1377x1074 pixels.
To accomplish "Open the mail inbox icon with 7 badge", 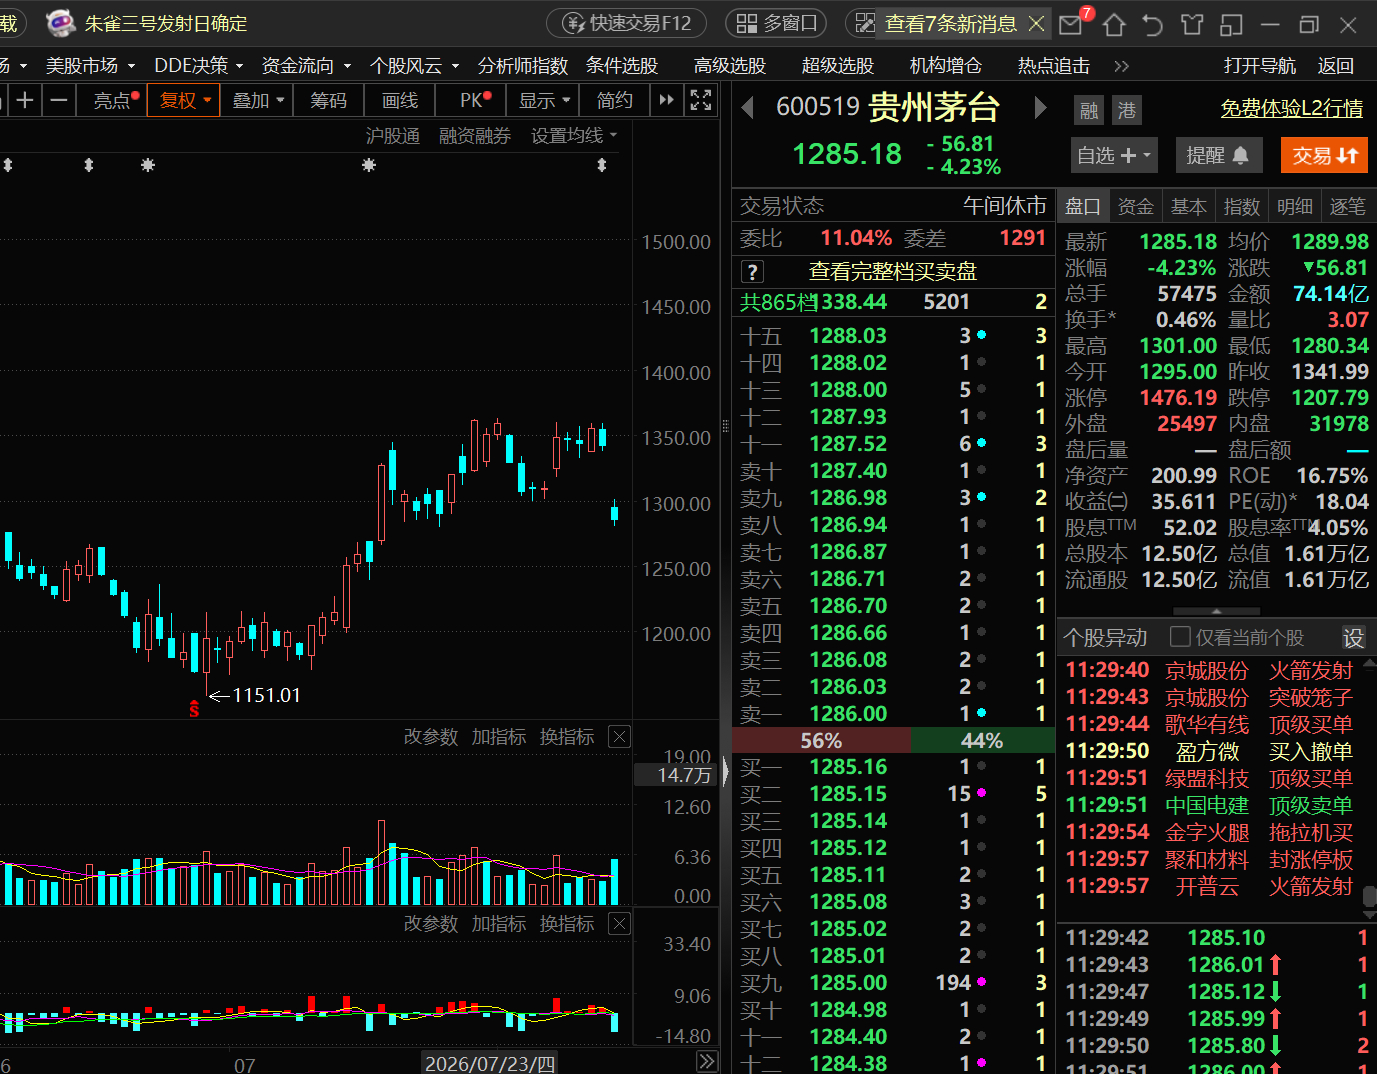I will pyautogui.click(x=1071, y=24).
